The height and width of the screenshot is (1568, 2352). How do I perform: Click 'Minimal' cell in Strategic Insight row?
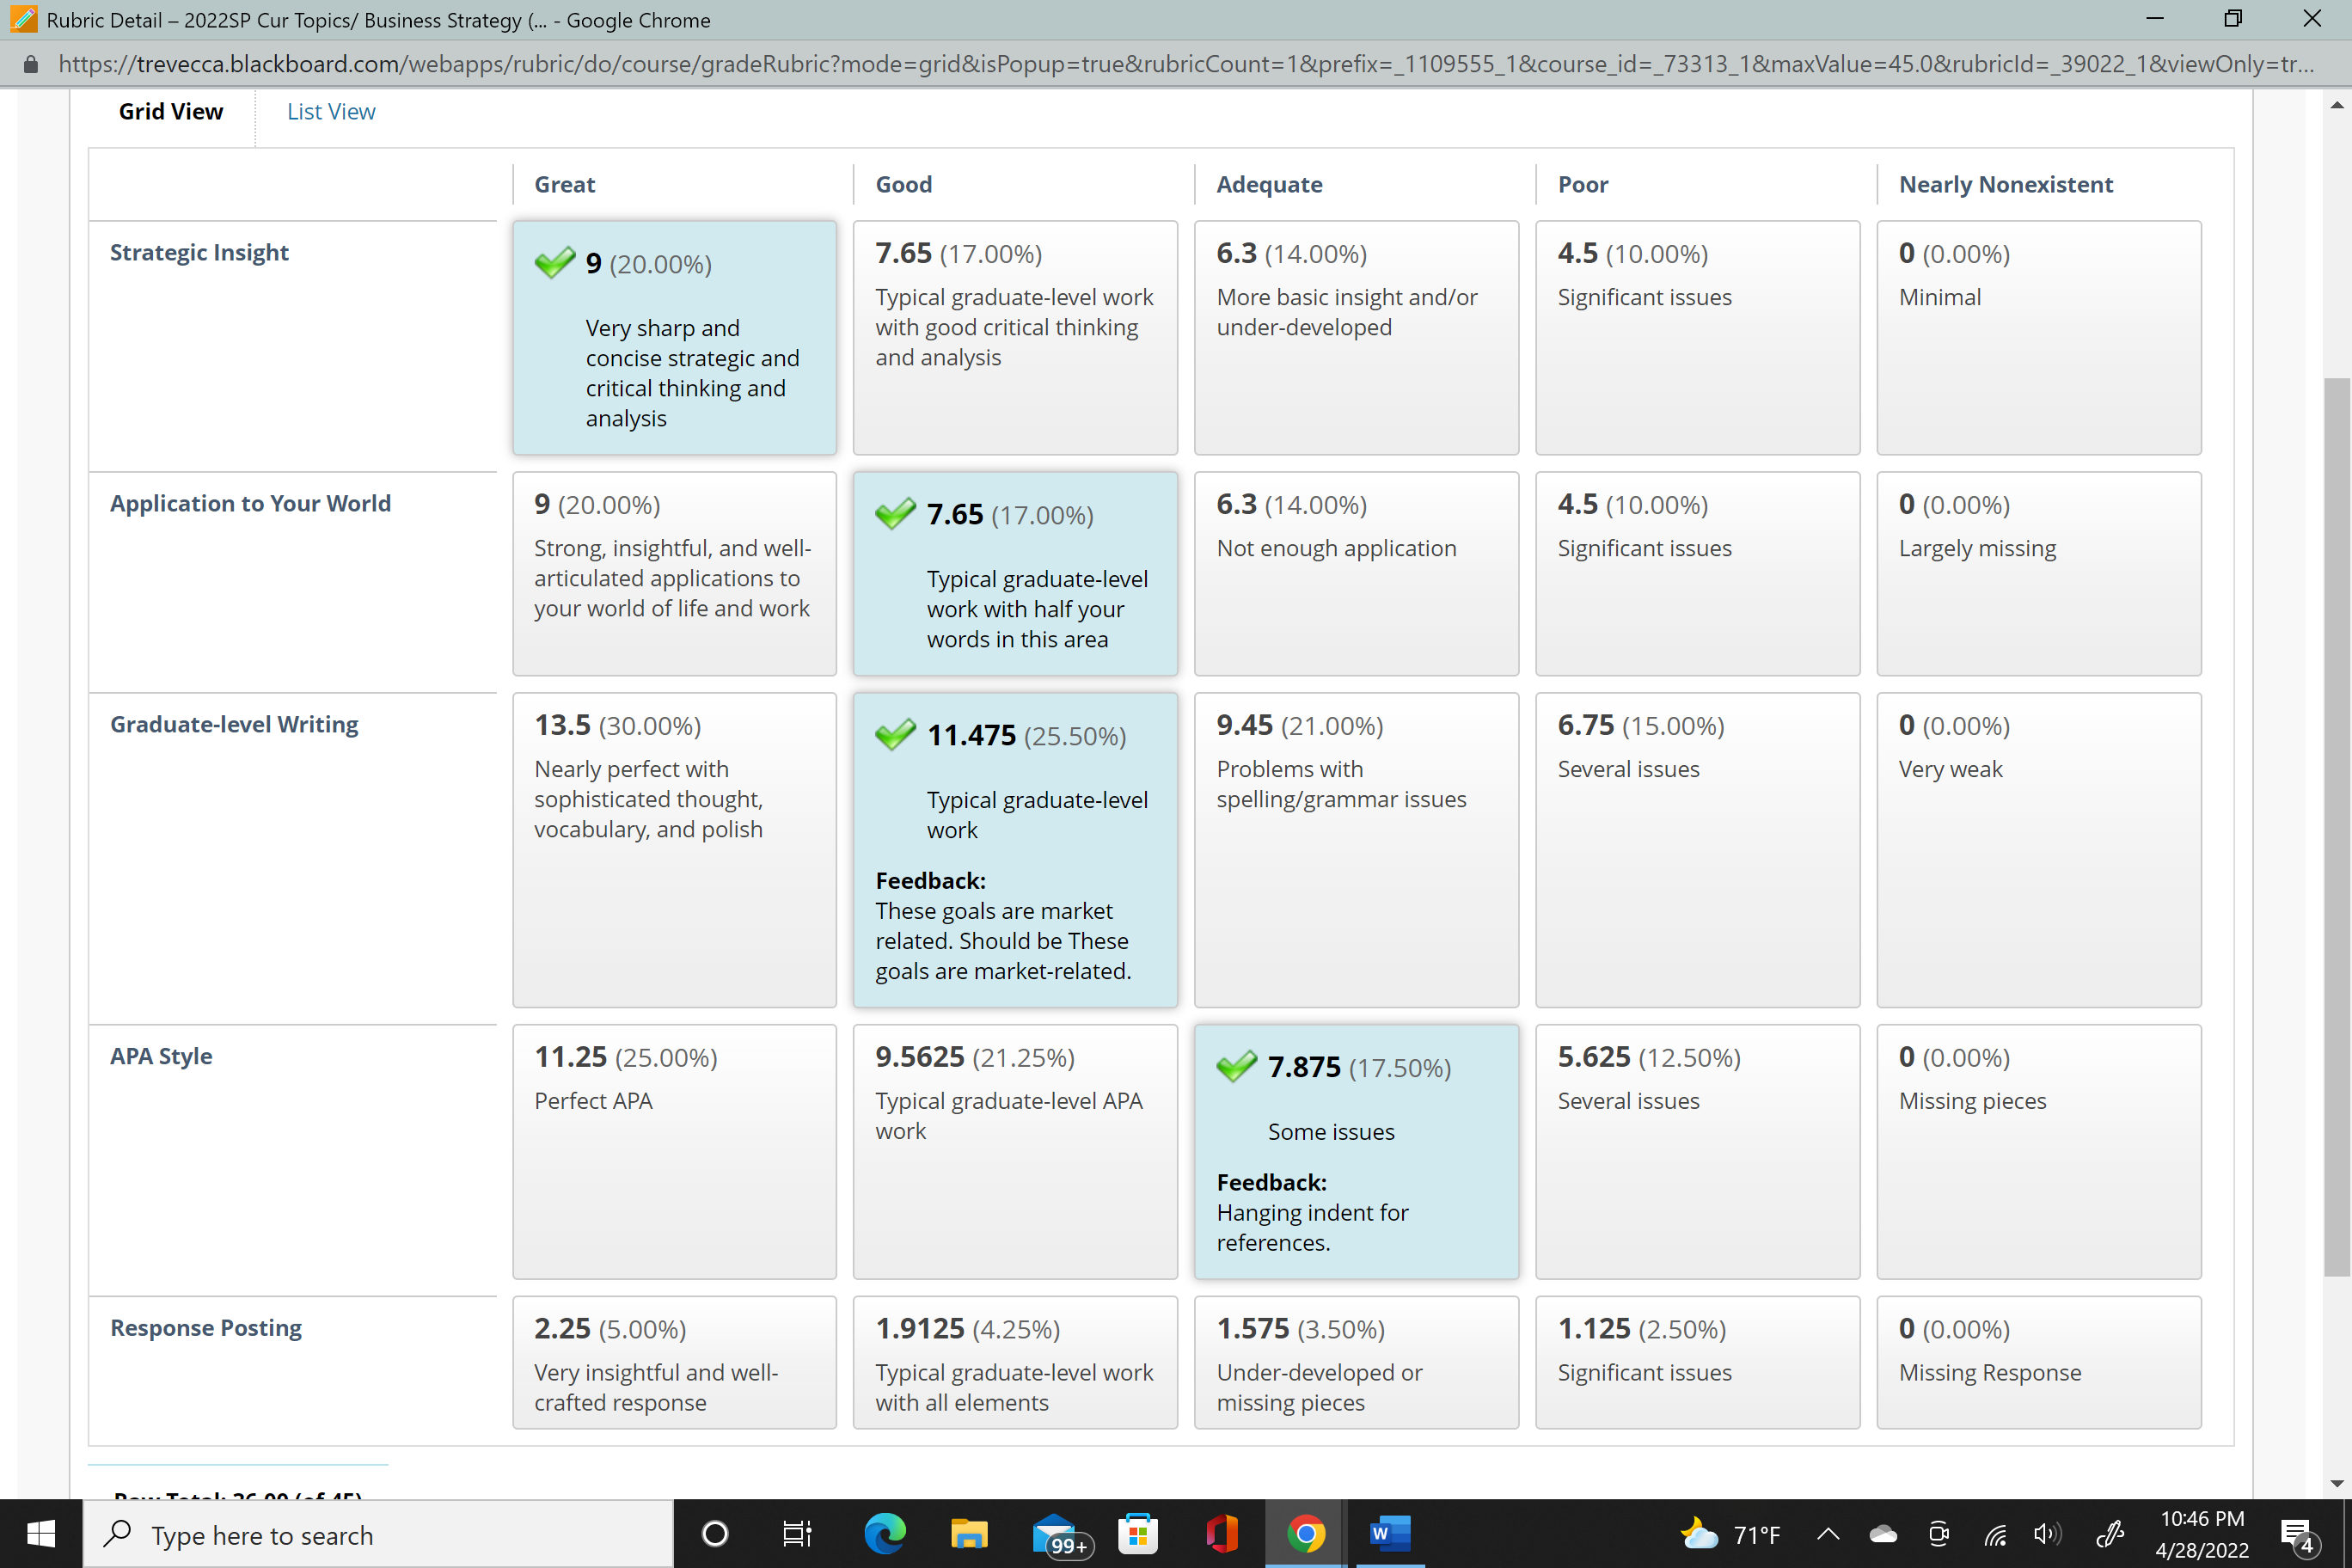point(2038,337)
